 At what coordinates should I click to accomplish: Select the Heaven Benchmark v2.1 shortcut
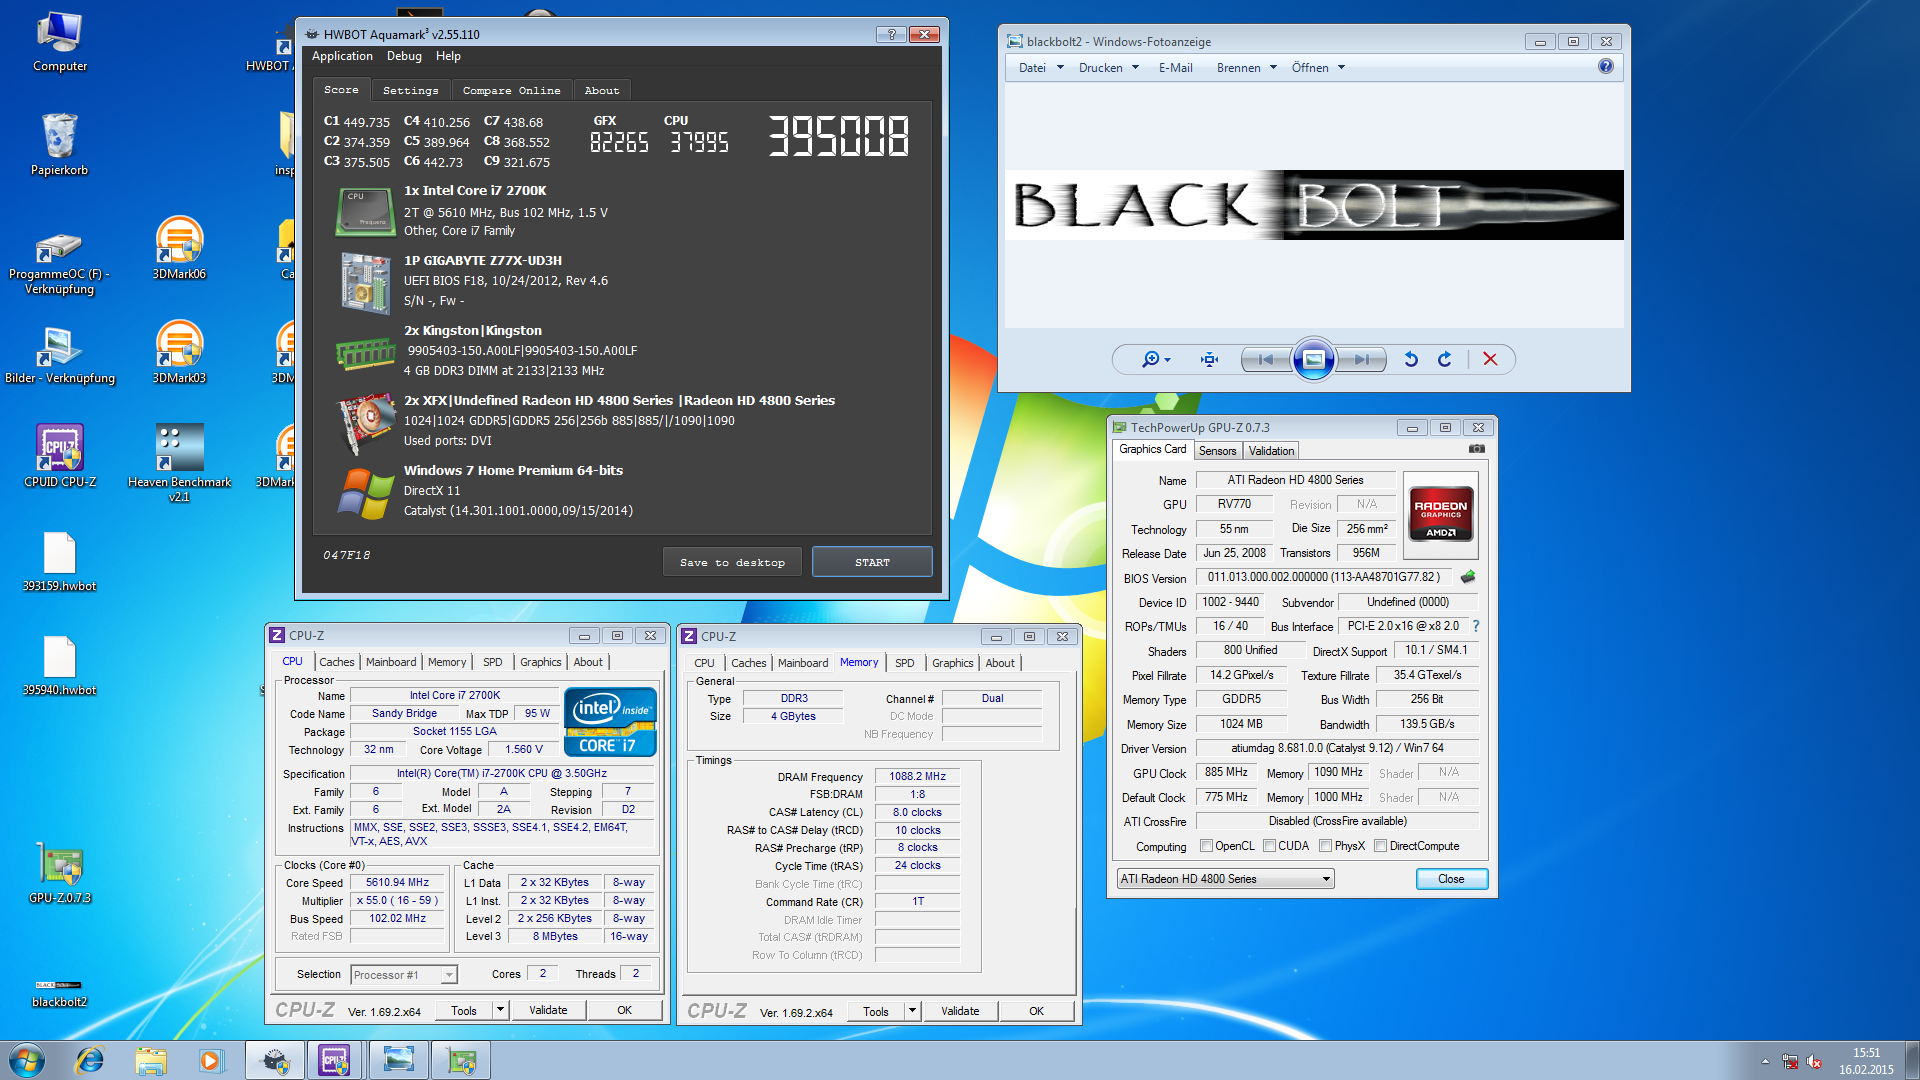point(179,462)
